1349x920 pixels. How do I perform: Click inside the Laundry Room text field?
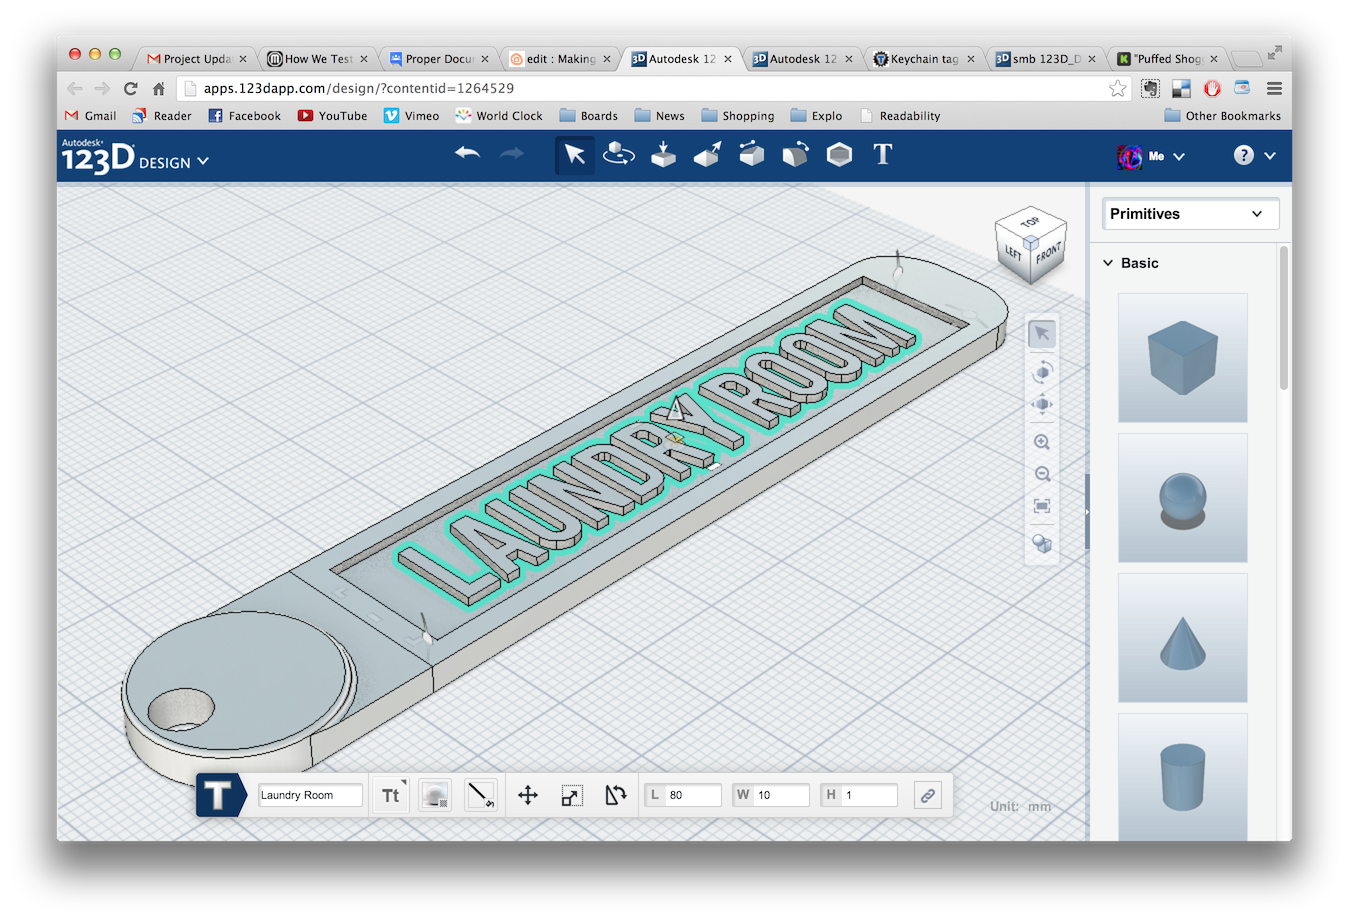click(x=309, y=794)
